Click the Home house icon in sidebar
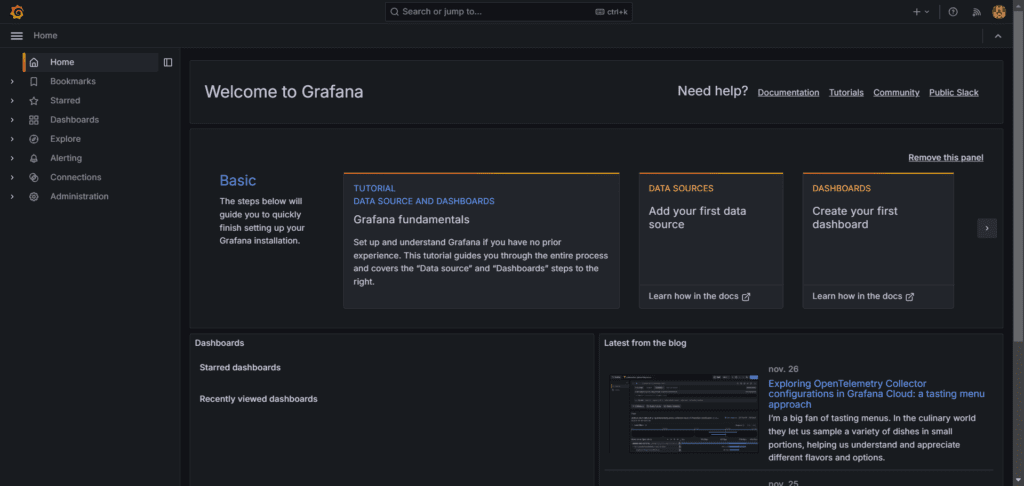Viewport: 1024px width, 486px height. [x=34, y=62]
